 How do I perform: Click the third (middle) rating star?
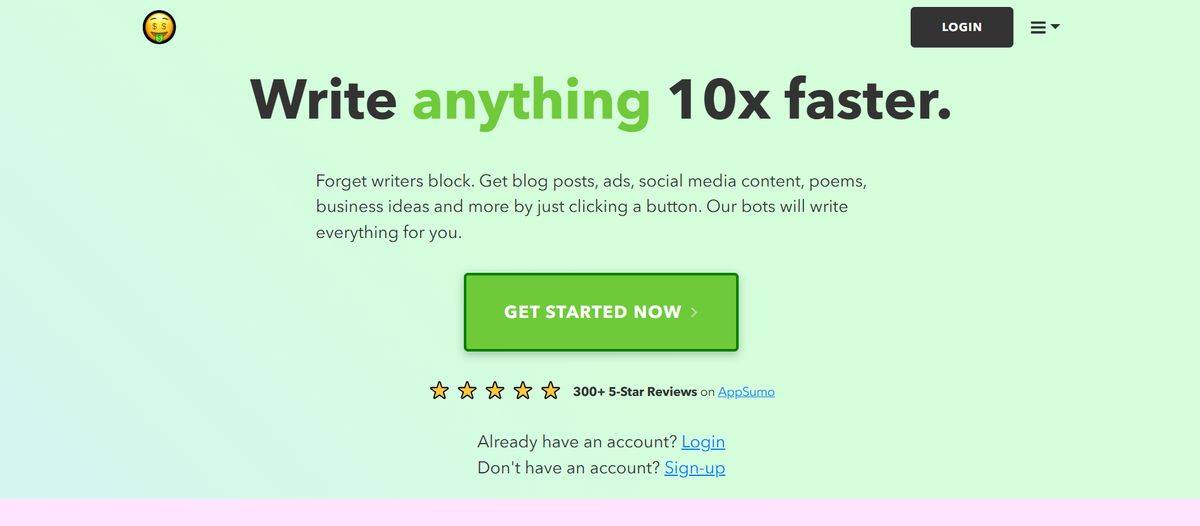[x=495, y=391]
